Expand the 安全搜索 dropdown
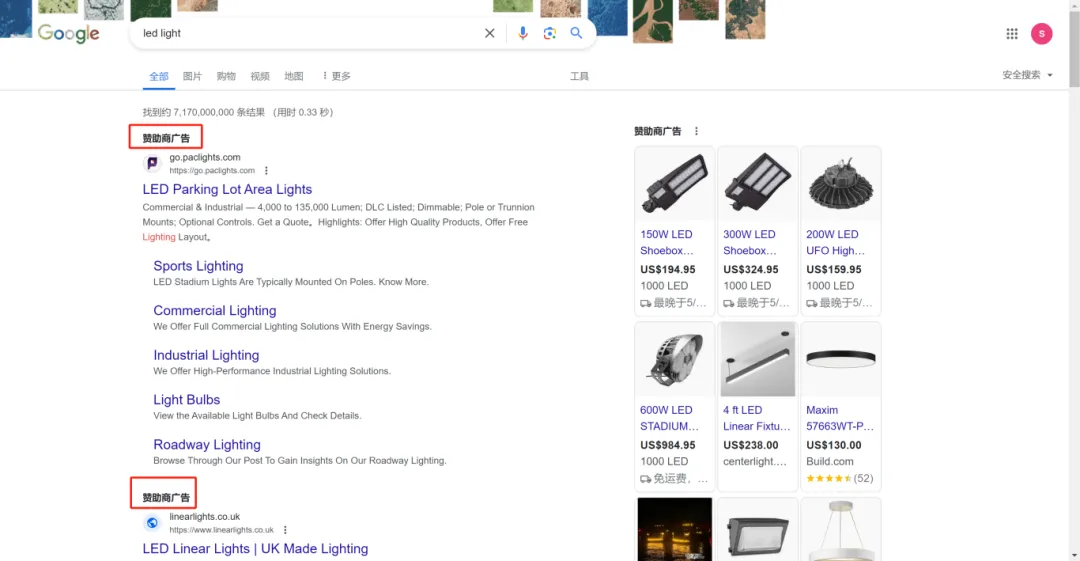 click(x=1027, y=75)
